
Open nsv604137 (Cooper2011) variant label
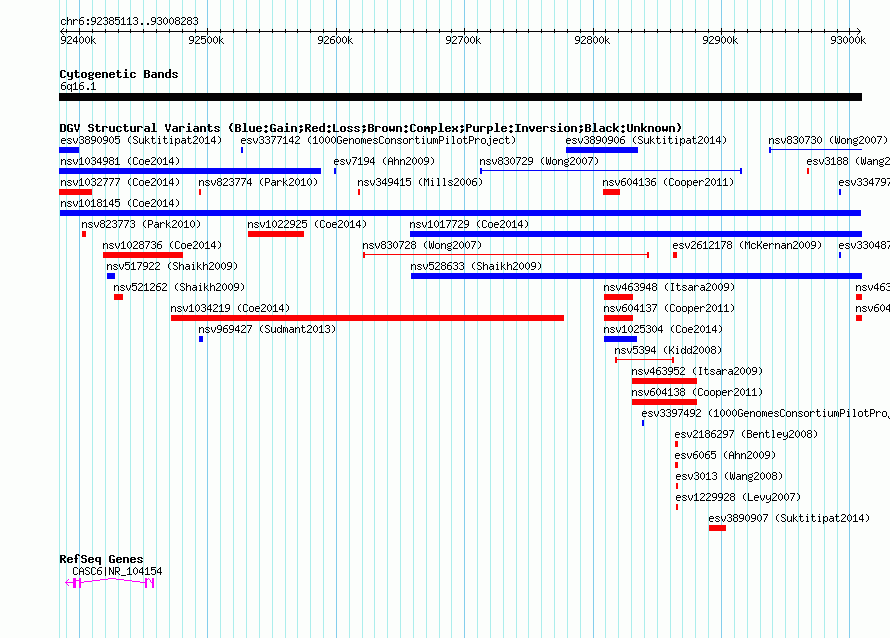pyautogui.click(x=669, y=308)
